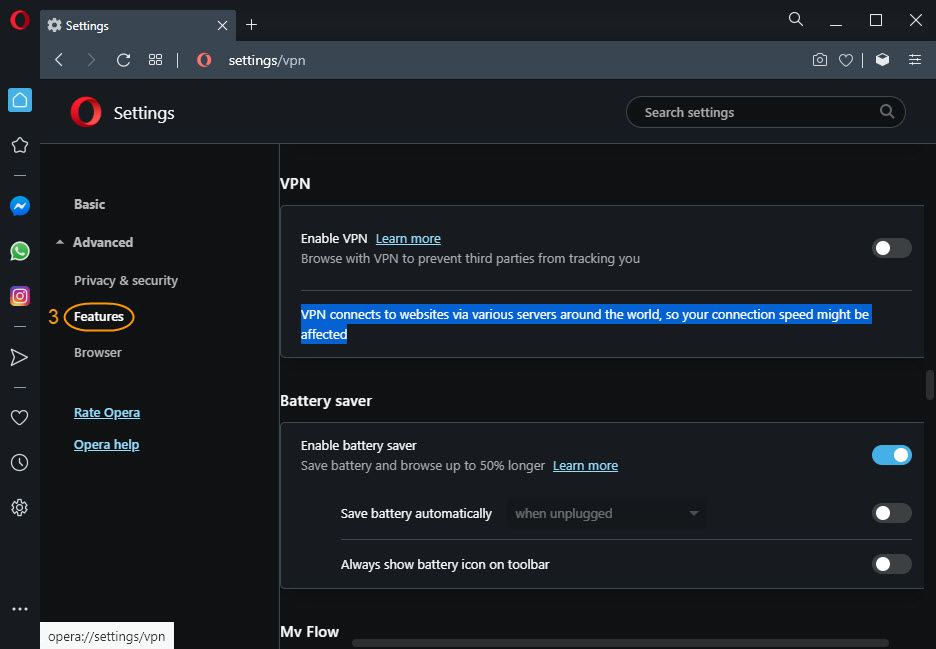This screenshot has width=936, height=649.
Task: Focus the Search settings field
Action: [765, 112]
